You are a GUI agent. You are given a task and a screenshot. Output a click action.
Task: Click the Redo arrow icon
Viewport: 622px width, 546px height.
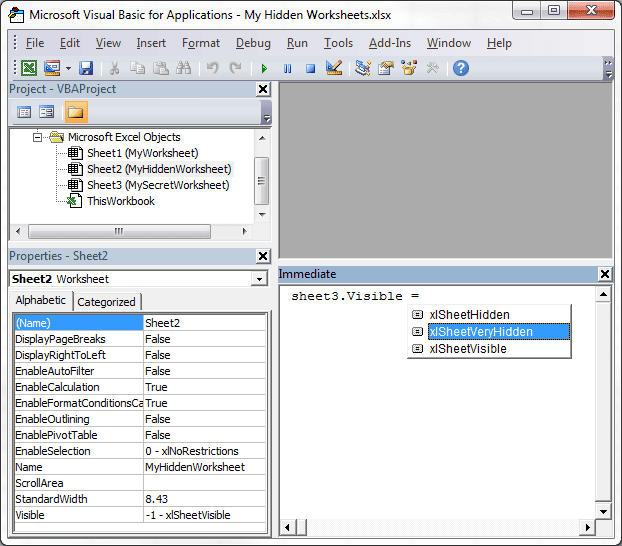[235, 68]
